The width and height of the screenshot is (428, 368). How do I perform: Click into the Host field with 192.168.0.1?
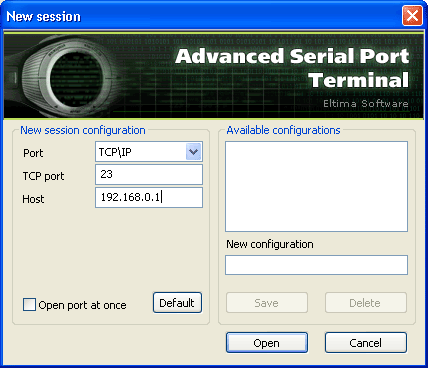coord(149,197)
